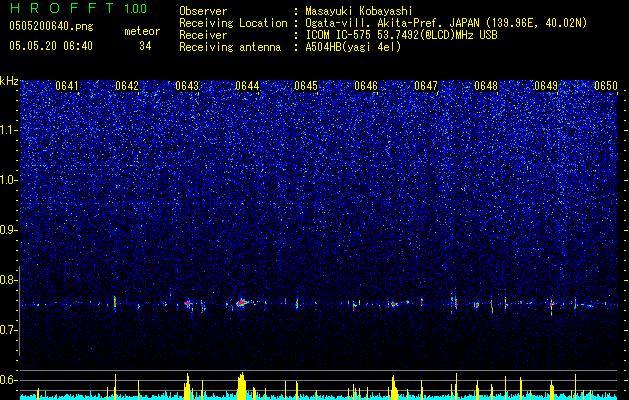Click the 1.1 frequency axis label
This screenshot has height=400, width=629.
[8, 130]
